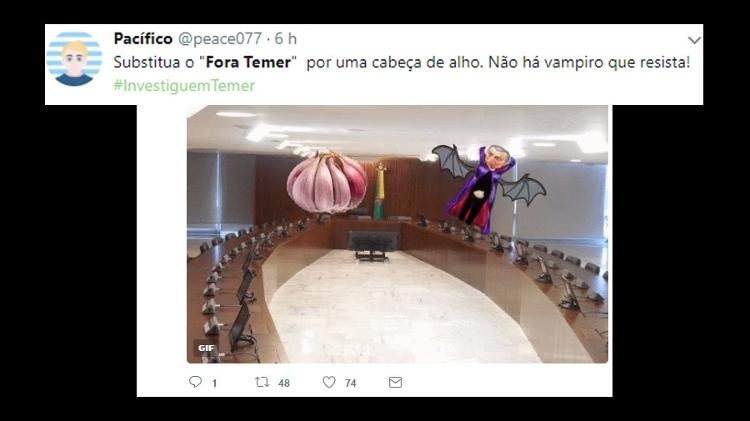Like the tweet with the heart icon
The height and width of the screenshot is (421, 750).
click(329, 382)
